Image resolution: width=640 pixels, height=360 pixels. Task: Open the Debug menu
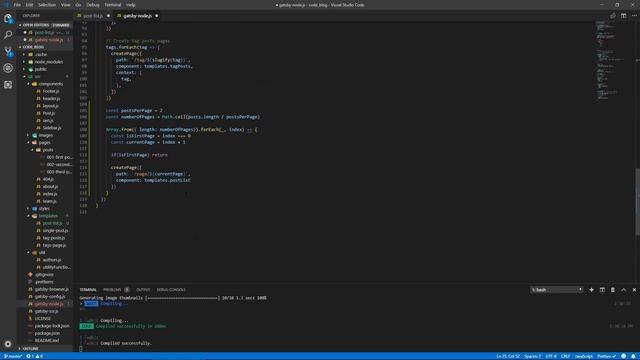(x=93, y=5)
